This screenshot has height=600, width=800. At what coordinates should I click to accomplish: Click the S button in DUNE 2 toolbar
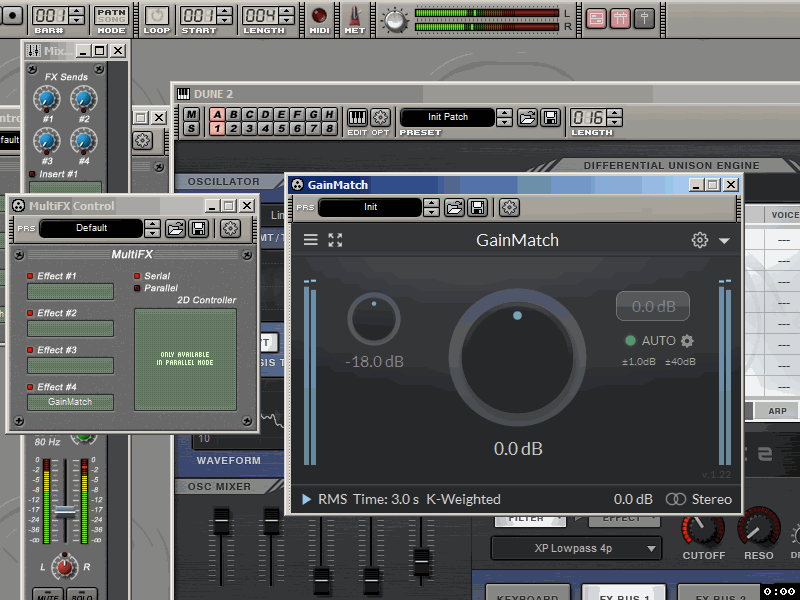pyautogui.click(x=191, y=129)
